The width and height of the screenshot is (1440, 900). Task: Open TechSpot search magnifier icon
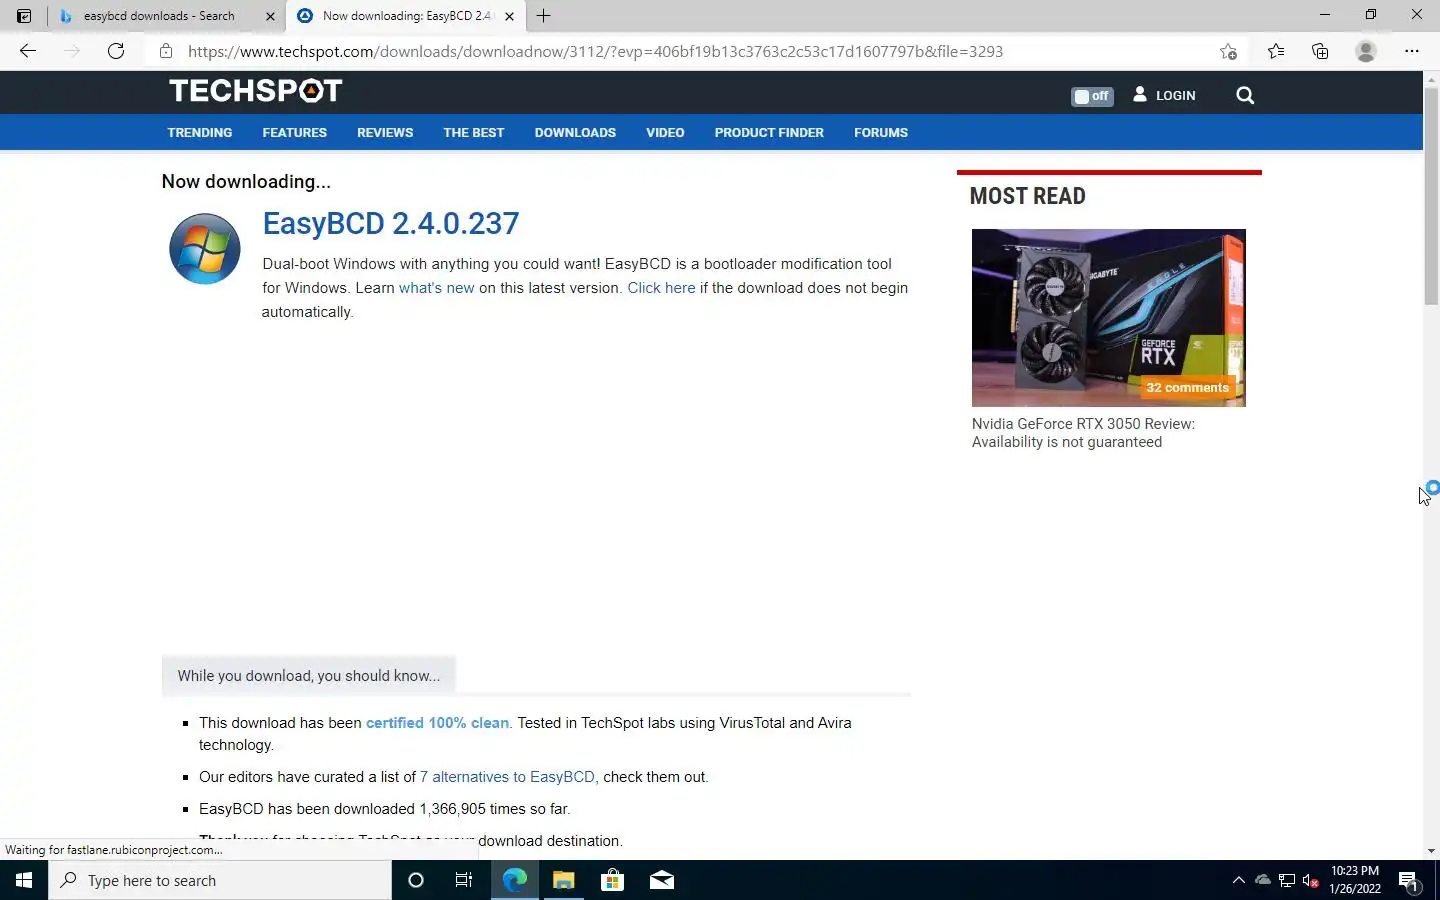pyautogui.click(x=1245, y=95)
